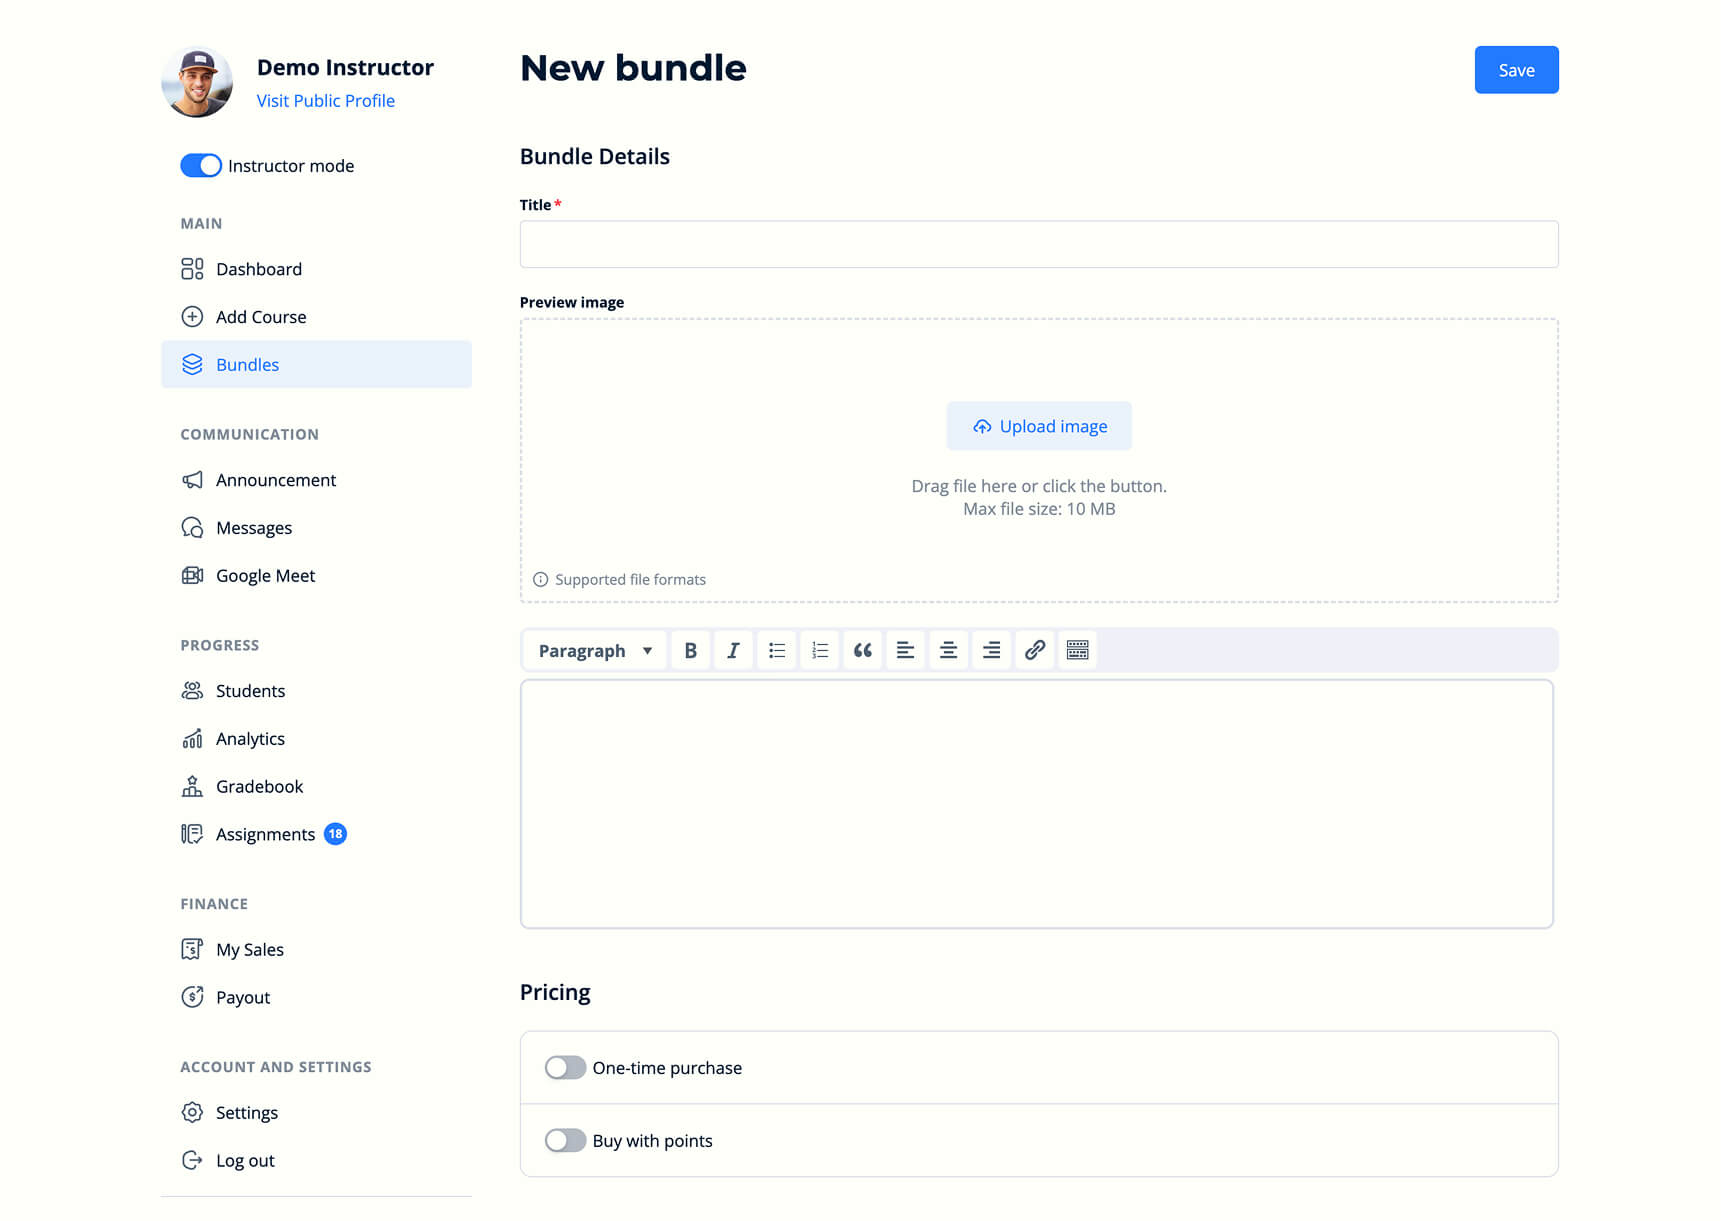Select Analytics in the sidebar
This screenshot has height=1221, width=1721.
[316, 739]
